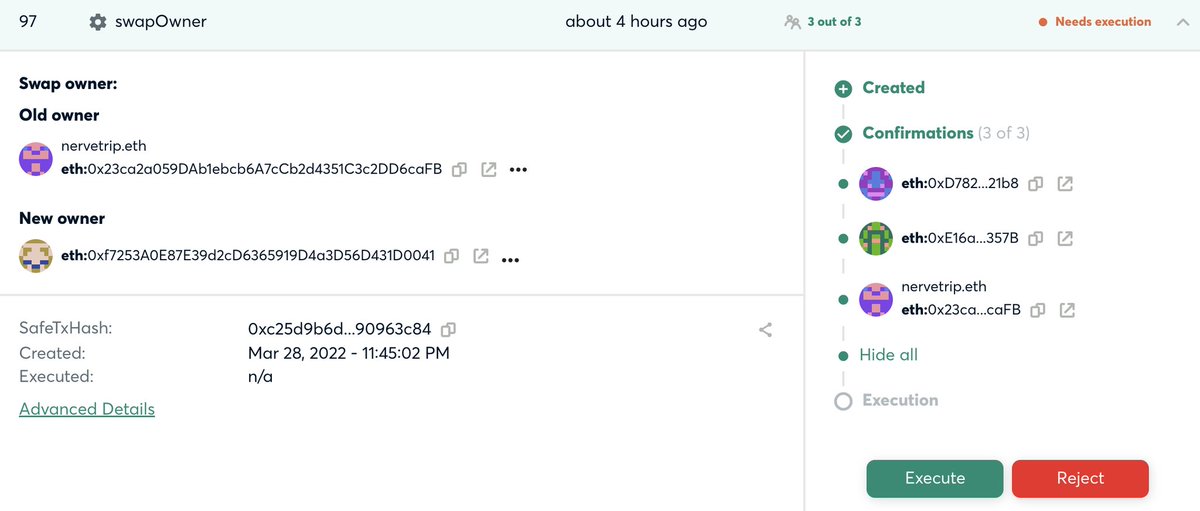This screenshot has height=511, width=1200.
Task: Copy the SafeTxHash value
Action: click(449, 328)
